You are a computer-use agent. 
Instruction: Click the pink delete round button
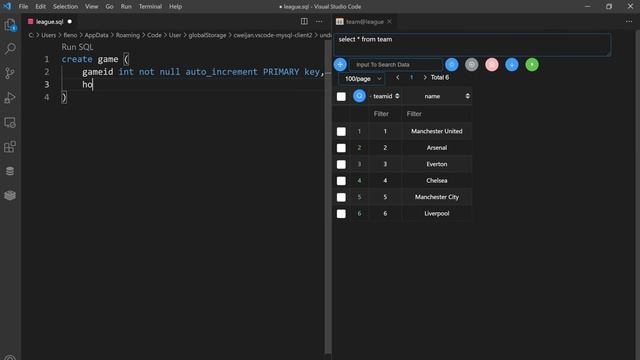pyautogui.click(x=492, y=64)
